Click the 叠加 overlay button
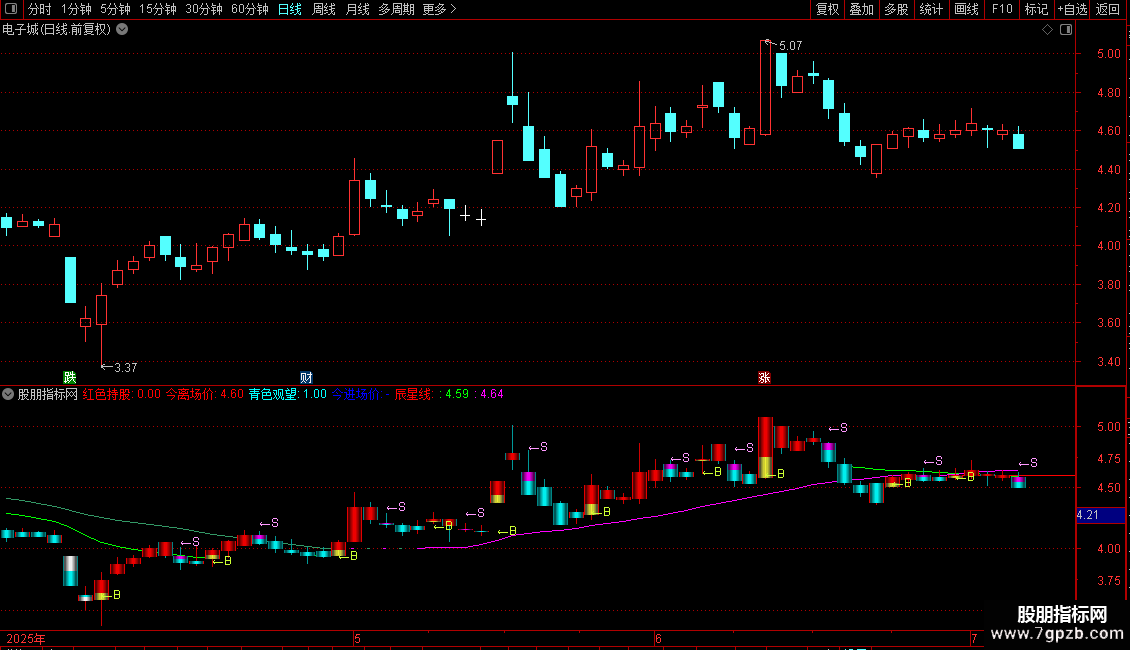 click(x=861, y=9)
